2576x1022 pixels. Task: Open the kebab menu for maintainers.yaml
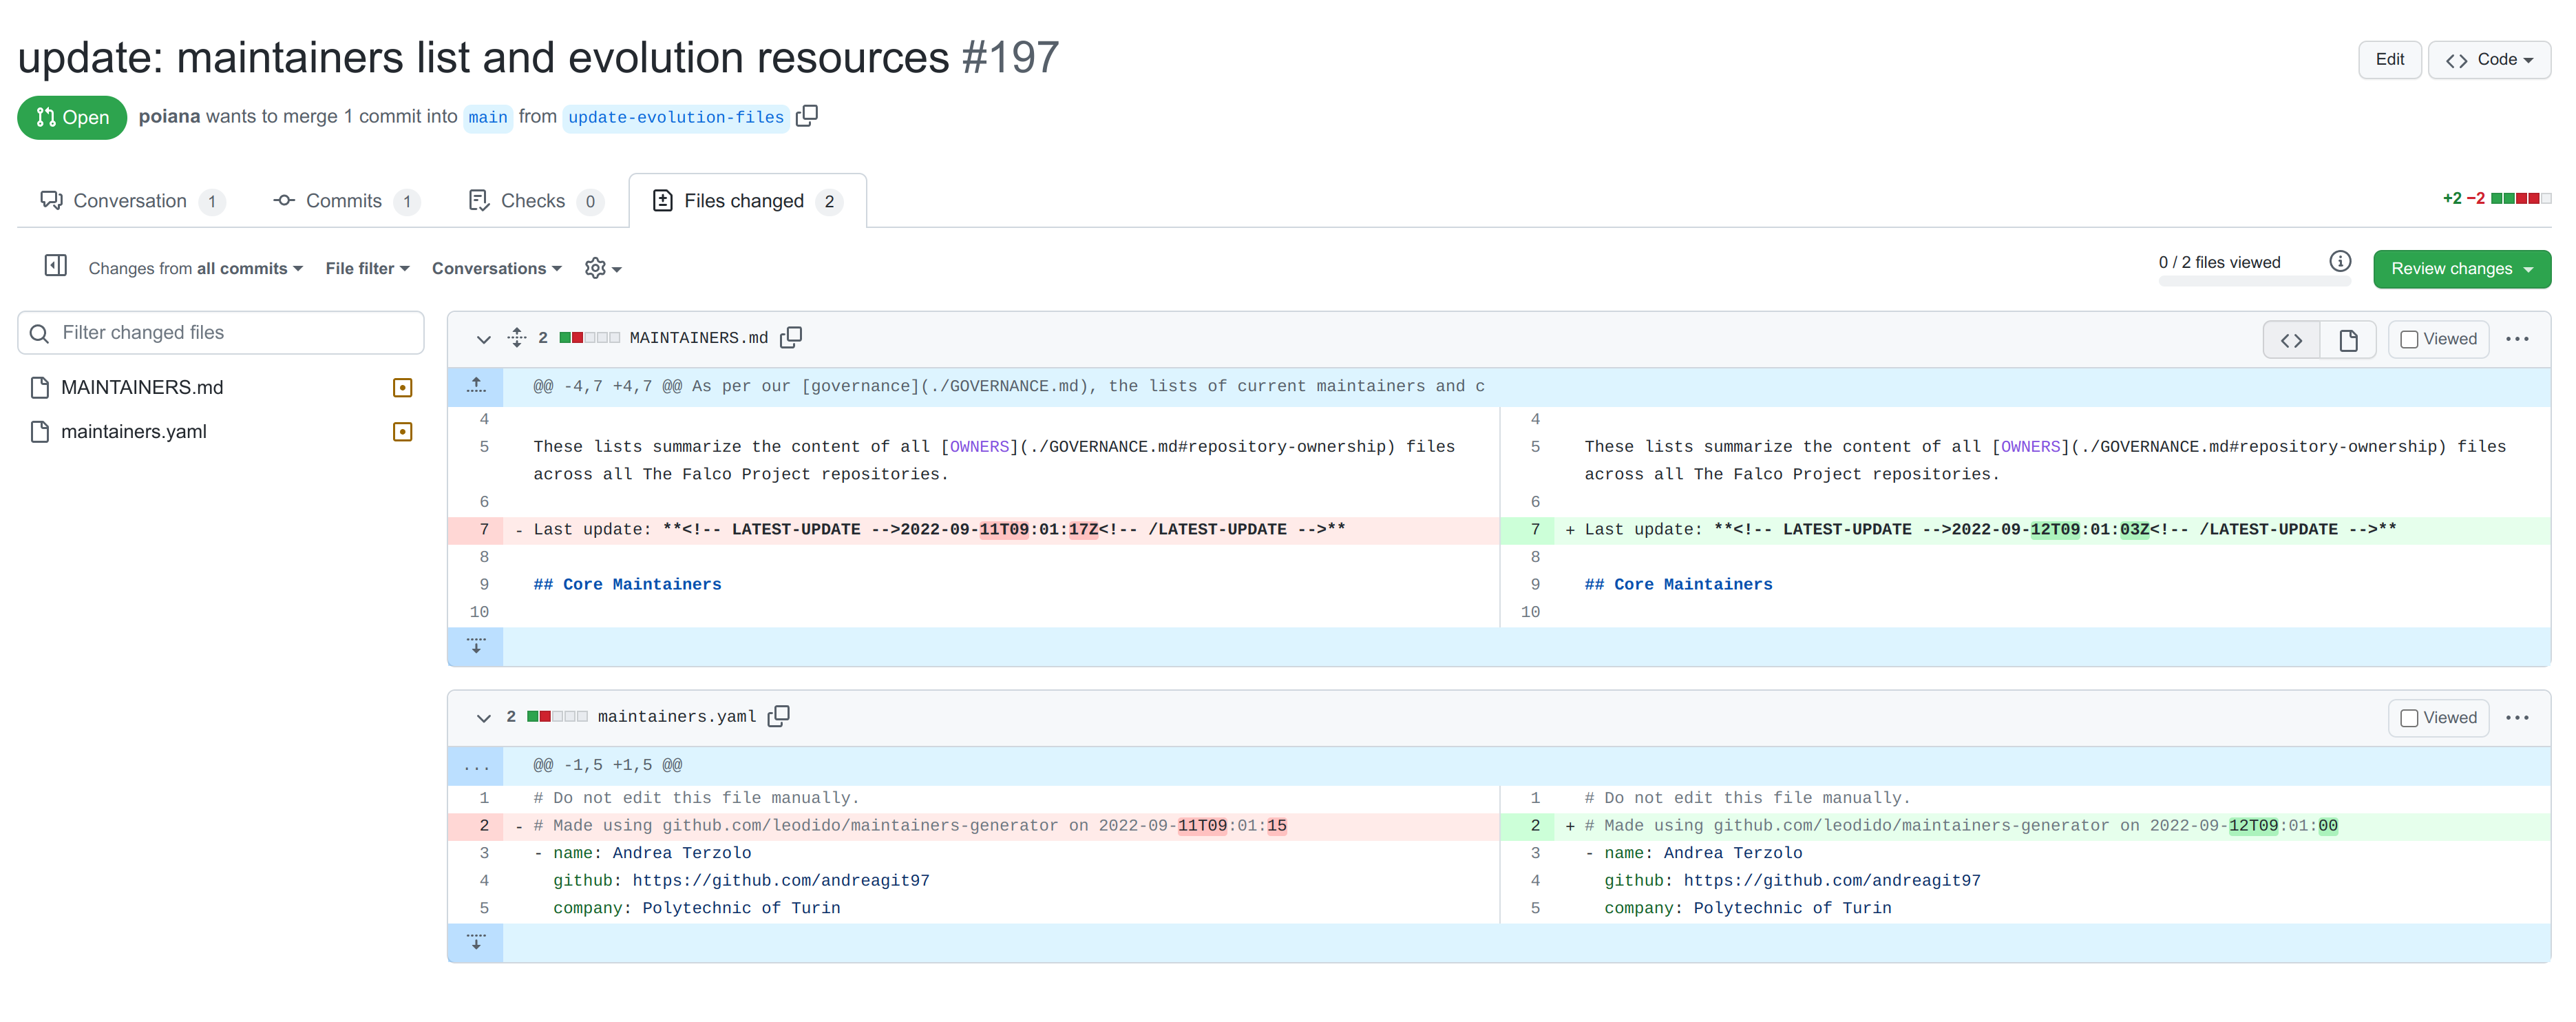coord(2519,717)
